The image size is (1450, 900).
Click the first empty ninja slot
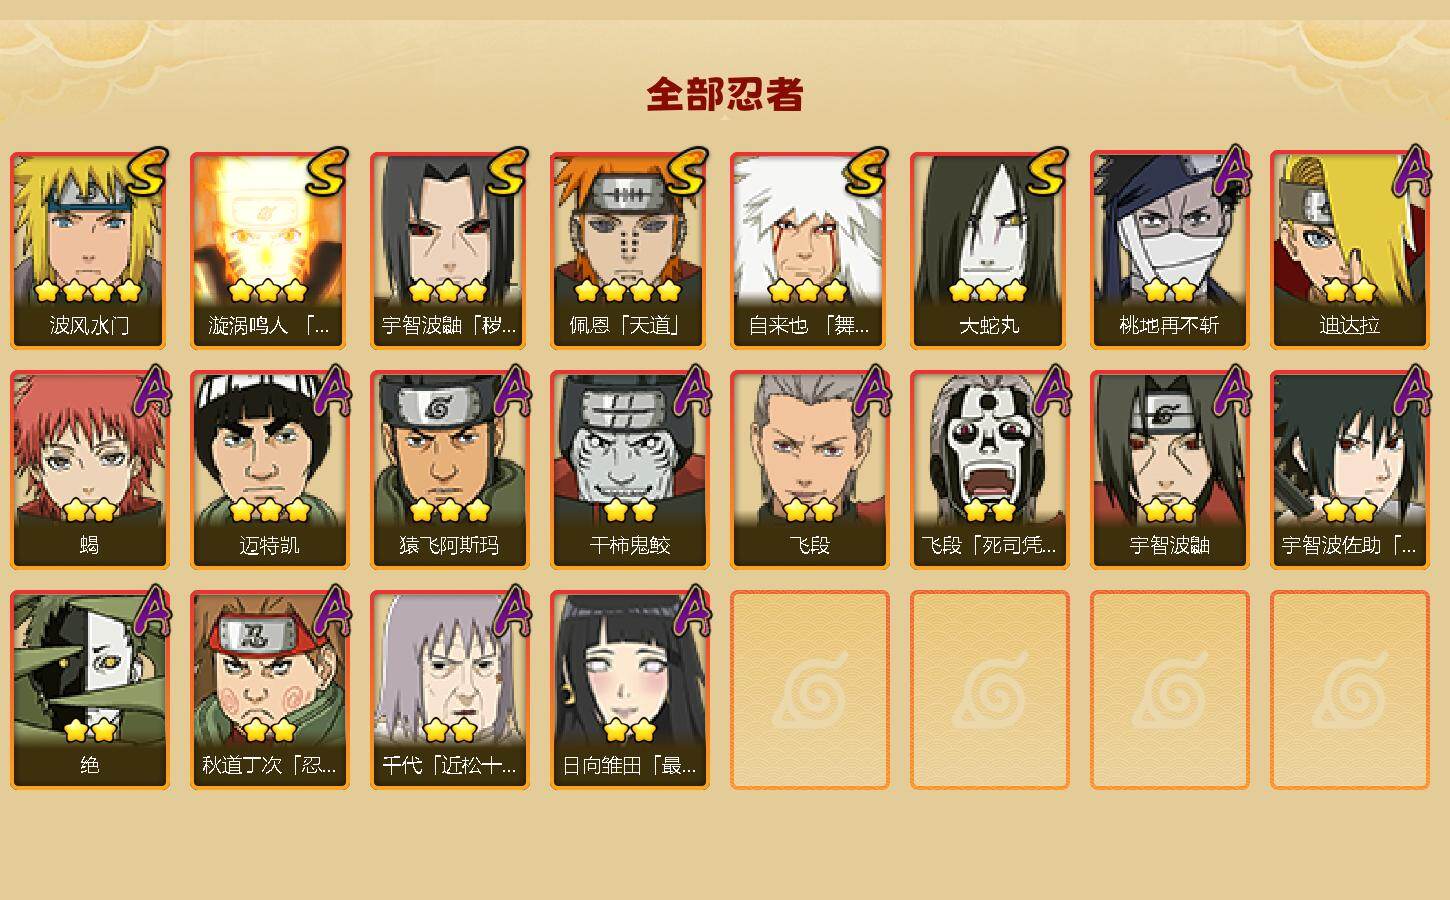pos(810,690)
